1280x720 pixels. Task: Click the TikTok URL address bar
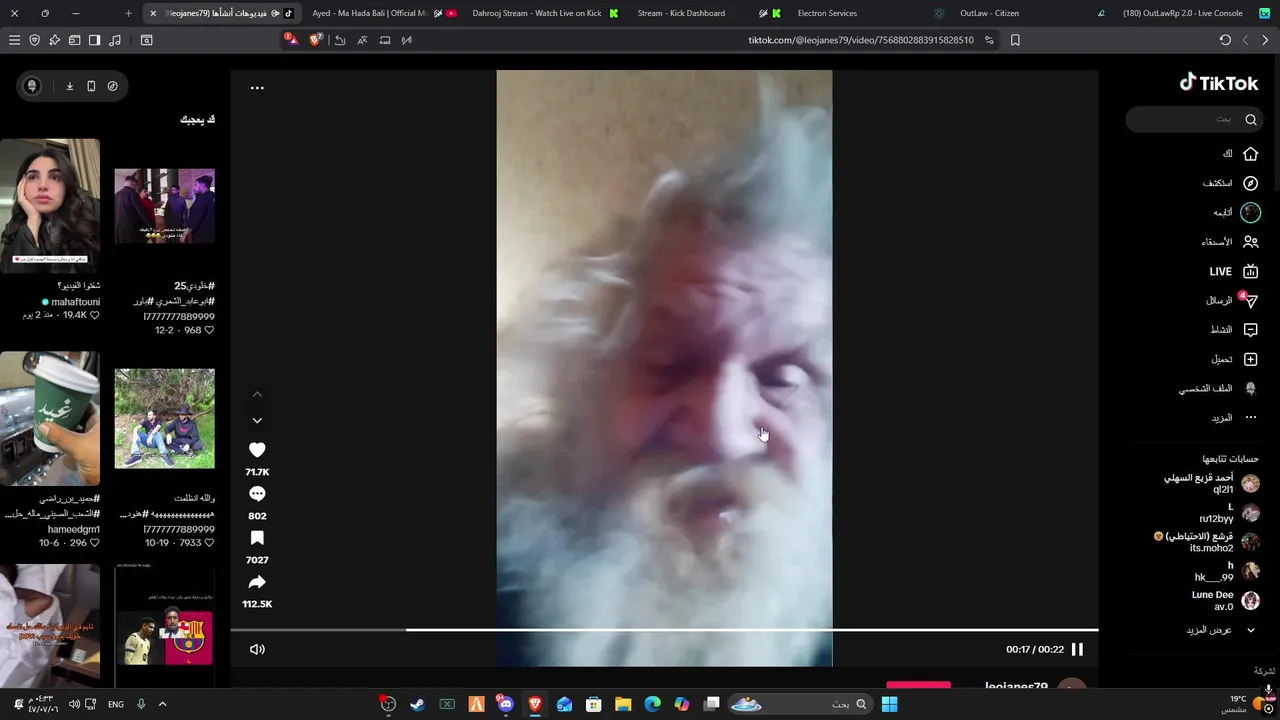pos(860,40)
